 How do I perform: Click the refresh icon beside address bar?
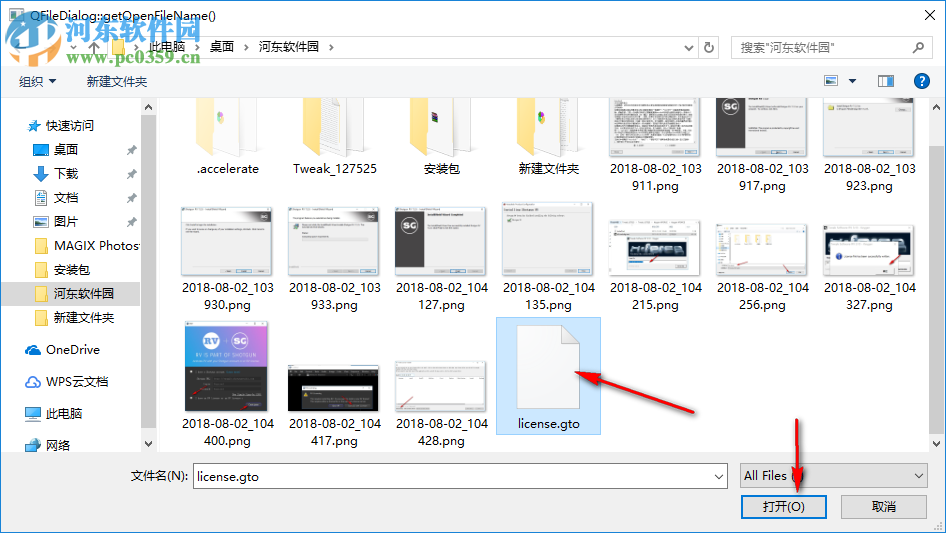point(710,47)
